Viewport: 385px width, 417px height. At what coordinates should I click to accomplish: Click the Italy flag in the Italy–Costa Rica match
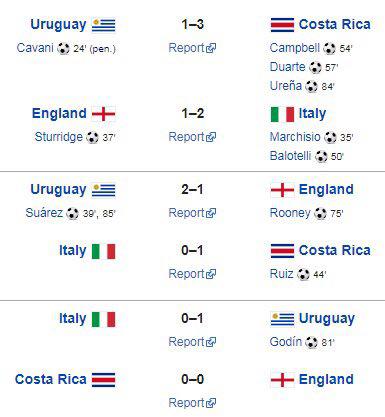(104, 251)
